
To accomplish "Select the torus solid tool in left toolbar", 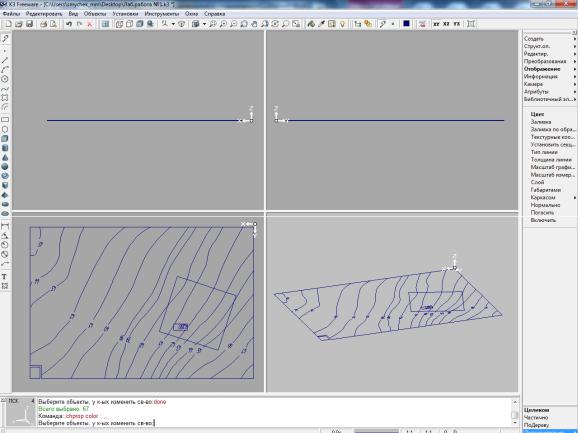I will [x=5, y=213].
